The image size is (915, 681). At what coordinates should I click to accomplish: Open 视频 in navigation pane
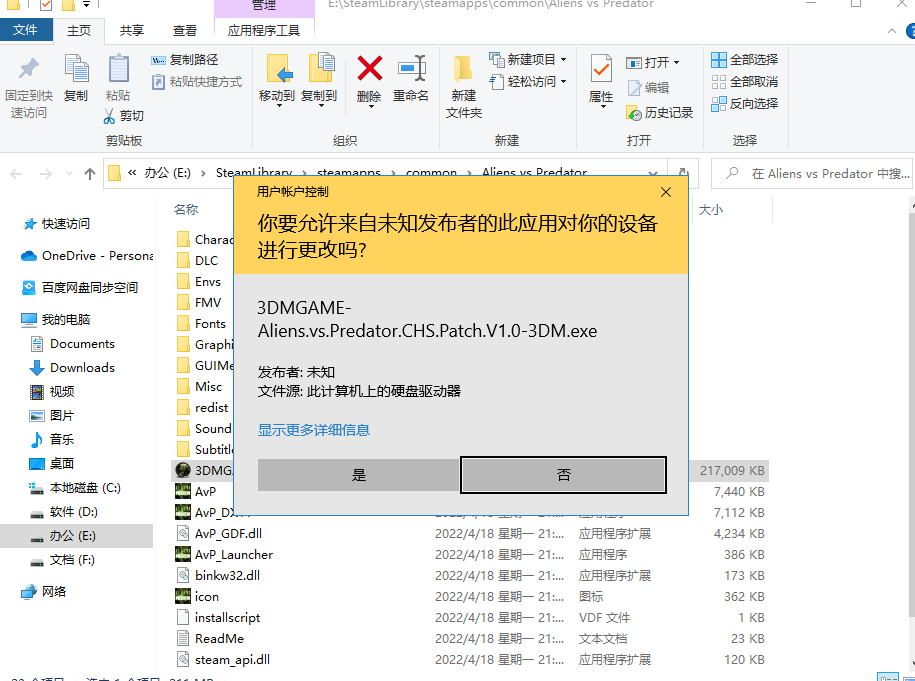coord(62,392)
